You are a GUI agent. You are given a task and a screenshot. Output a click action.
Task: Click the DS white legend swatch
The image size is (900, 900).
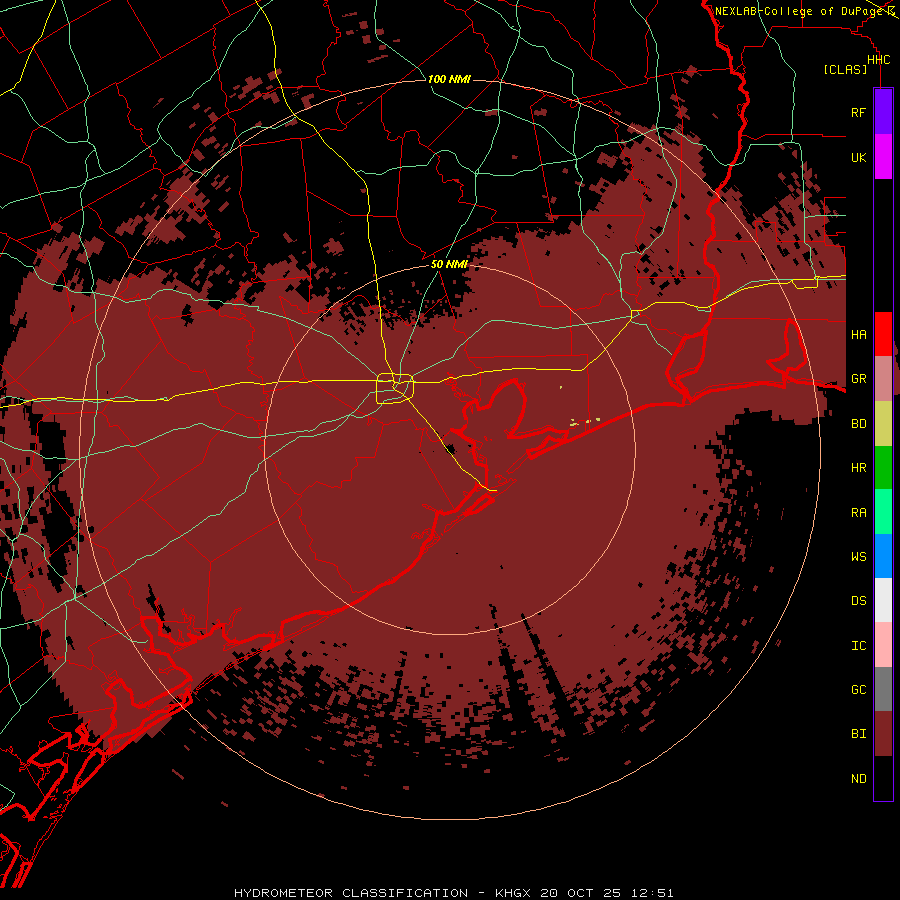click(x=883, y=600)
